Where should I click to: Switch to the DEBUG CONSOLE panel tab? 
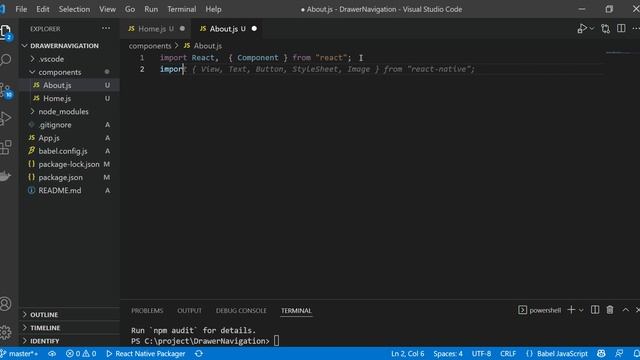pos(241,311)
